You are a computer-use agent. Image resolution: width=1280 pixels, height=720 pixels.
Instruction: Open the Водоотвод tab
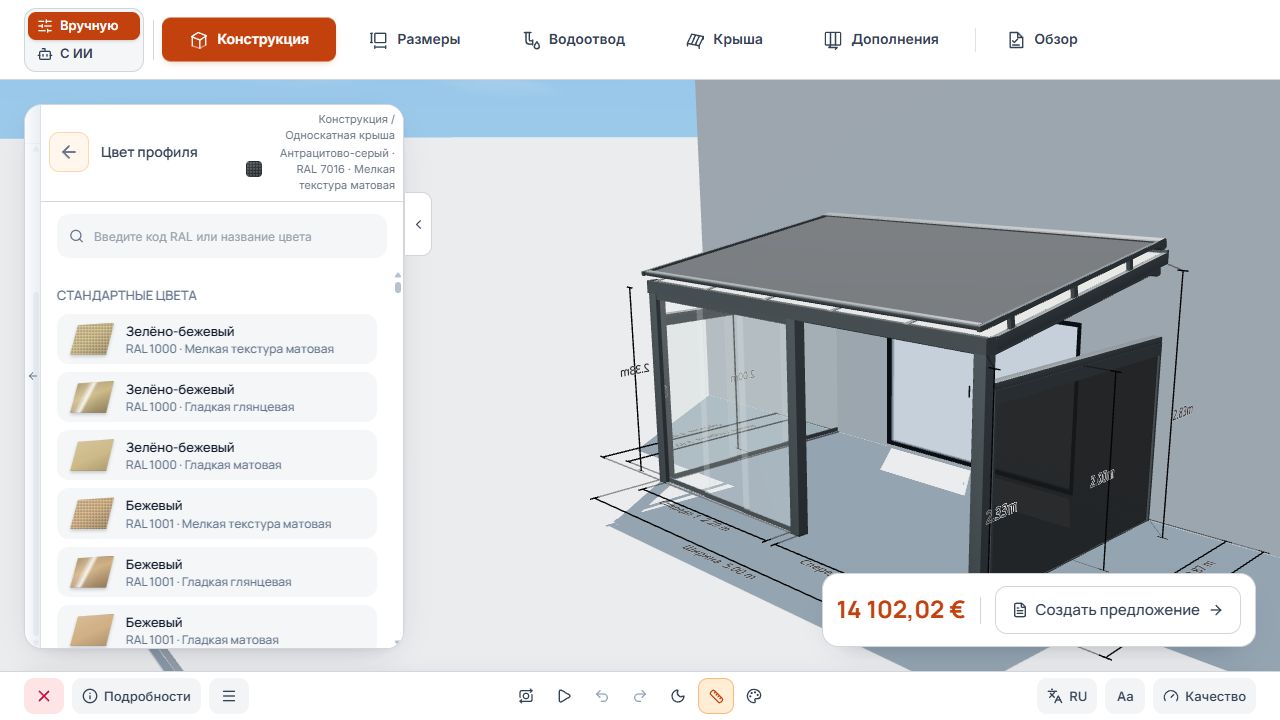click(574, 40)
